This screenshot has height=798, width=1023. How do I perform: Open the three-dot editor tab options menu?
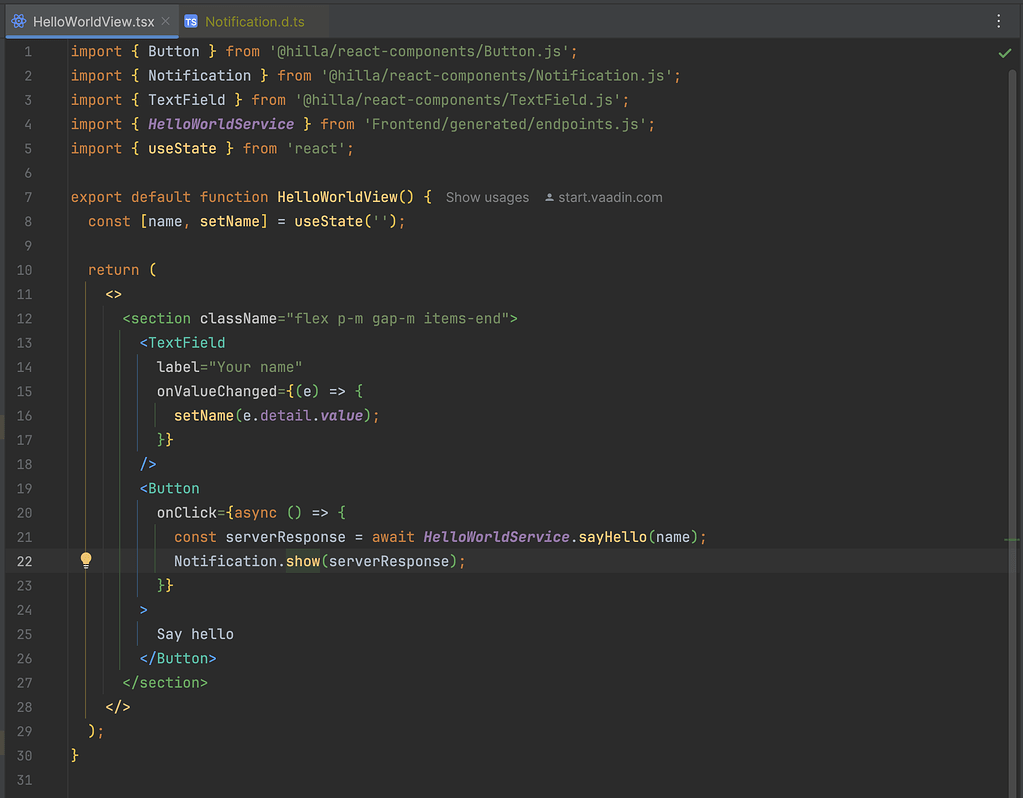point(998,21)
